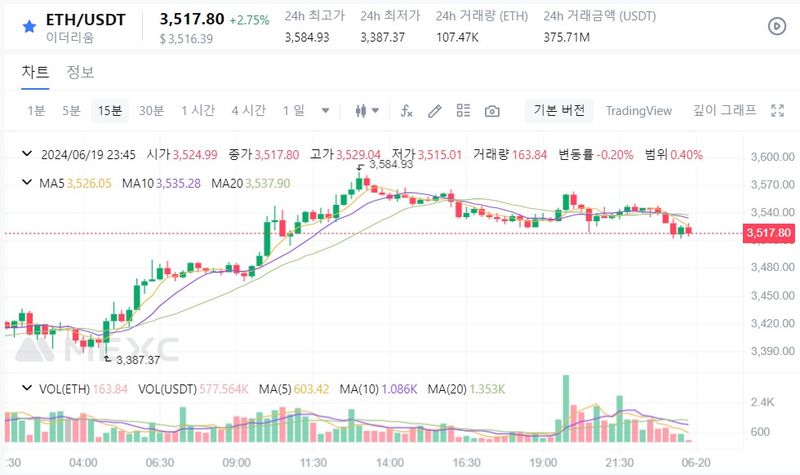Click the play video icon

click(x=776, y=27)
